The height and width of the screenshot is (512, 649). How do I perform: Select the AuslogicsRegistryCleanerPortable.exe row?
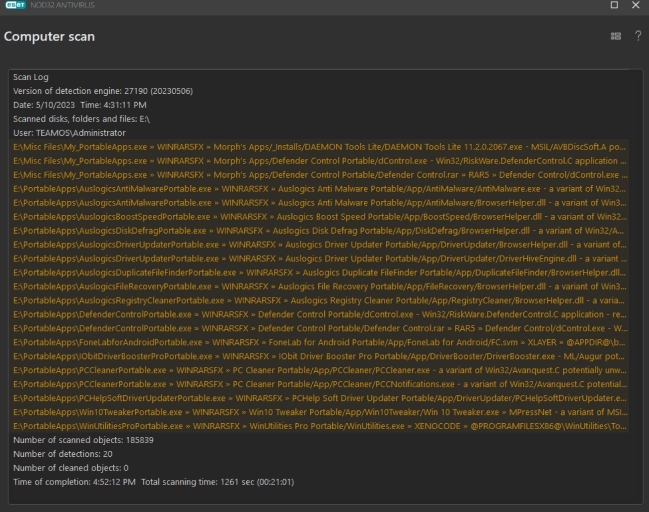[x=320, y=300]
